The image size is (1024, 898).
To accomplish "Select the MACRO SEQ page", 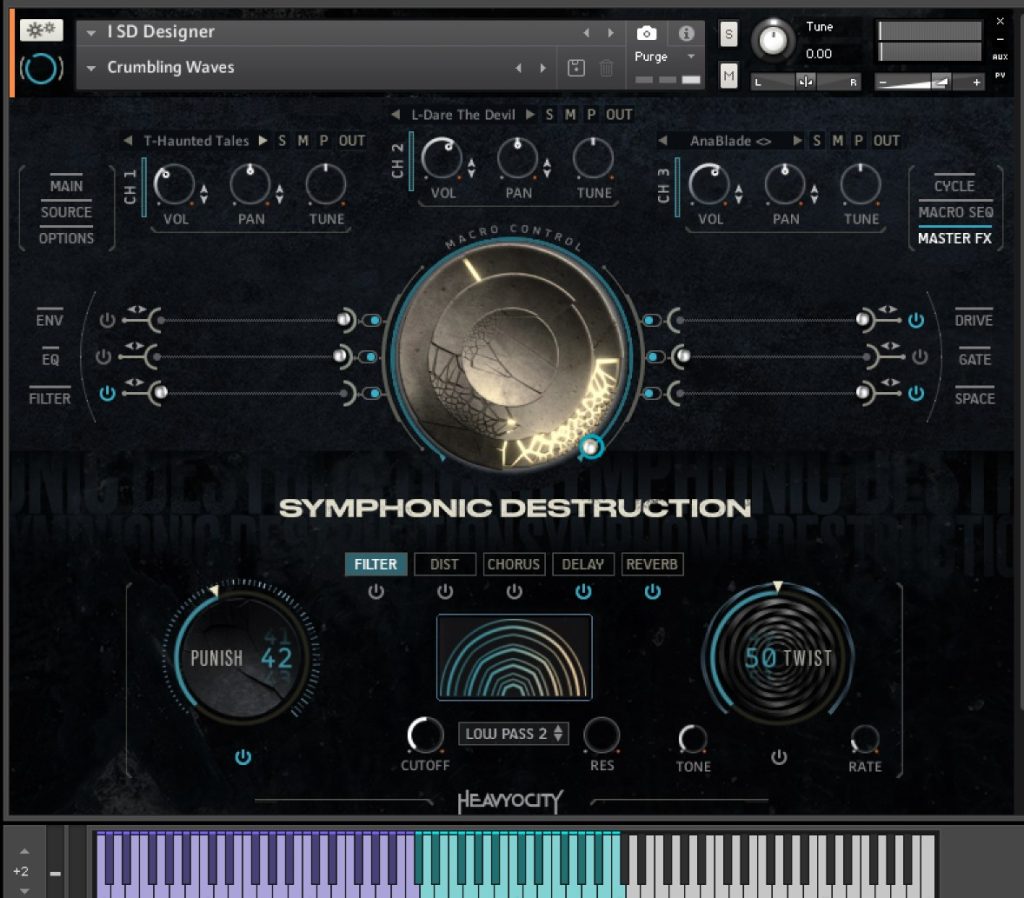I will tap(955, 212).
